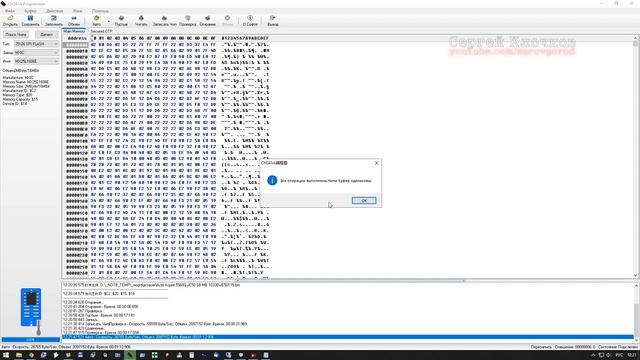The width and height of the screenshot is (640, 360).
Task: Click the blue progress bar under the adapter image
Action: (x=31, y=340)
